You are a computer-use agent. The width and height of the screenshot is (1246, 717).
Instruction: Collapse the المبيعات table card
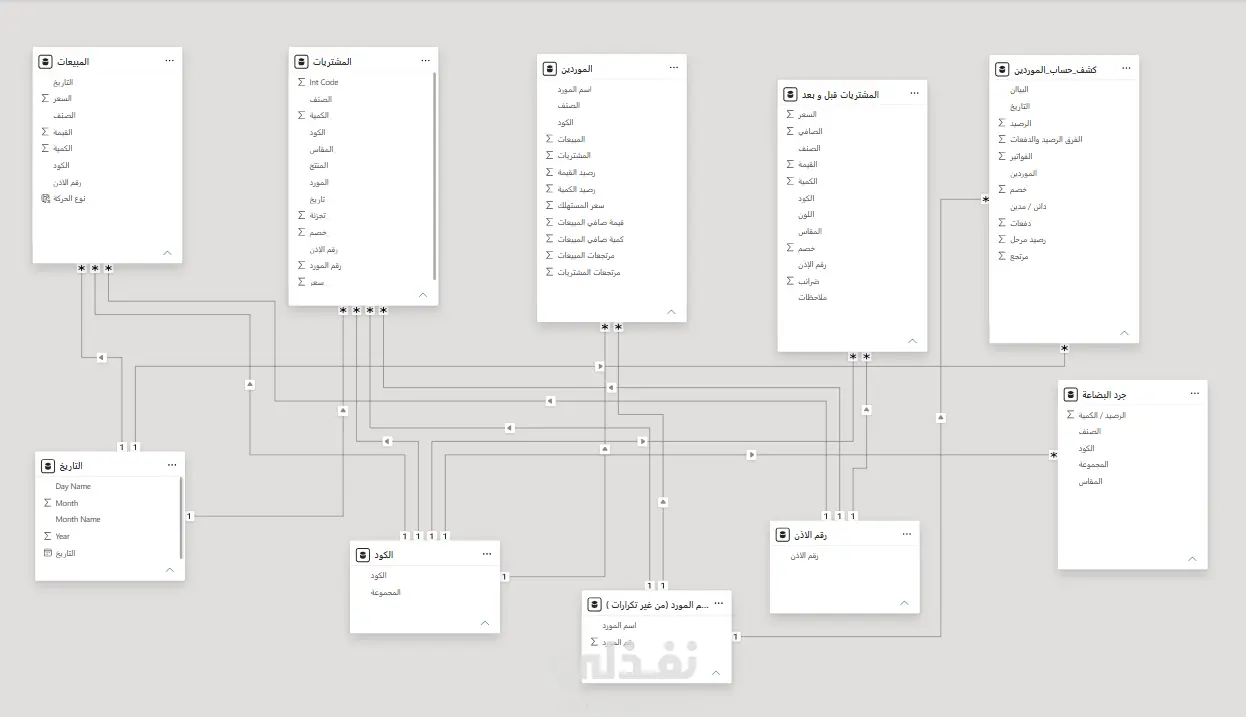click(x=167, y=253)
